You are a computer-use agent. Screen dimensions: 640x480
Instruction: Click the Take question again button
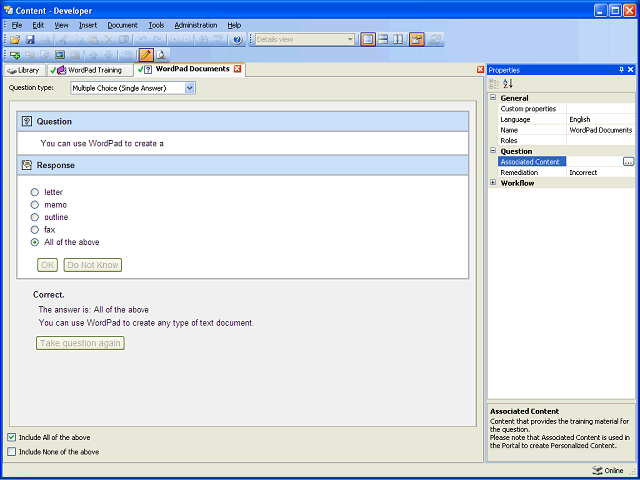tap(80, 343)
